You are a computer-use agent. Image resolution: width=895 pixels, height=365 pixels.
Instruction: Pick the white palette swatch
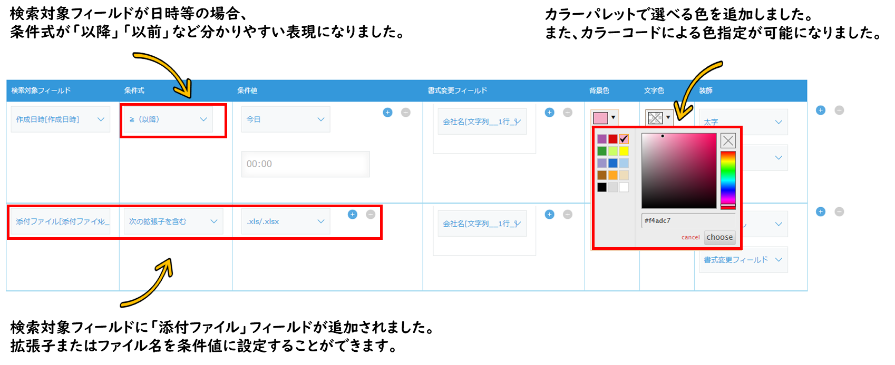click(624, 187)
